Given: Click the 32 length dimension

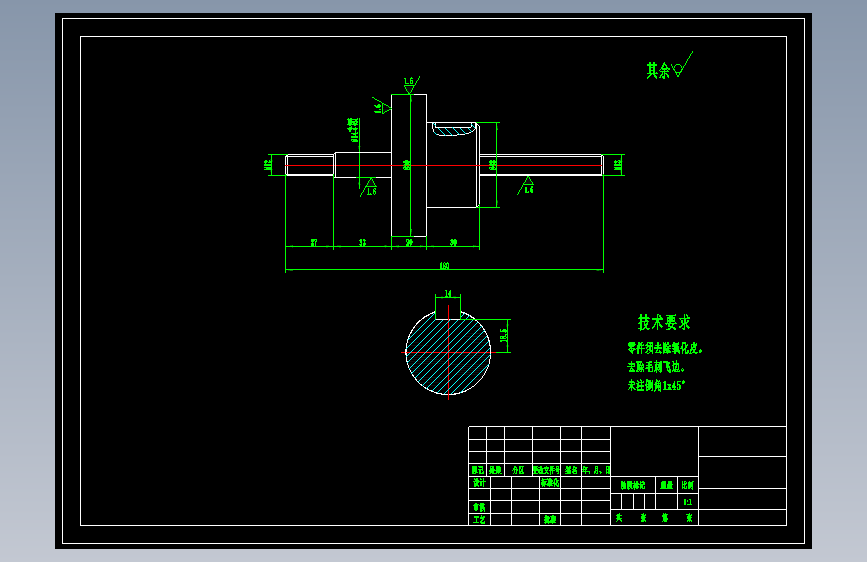Looking at the screenshot, I should [362, 242].
